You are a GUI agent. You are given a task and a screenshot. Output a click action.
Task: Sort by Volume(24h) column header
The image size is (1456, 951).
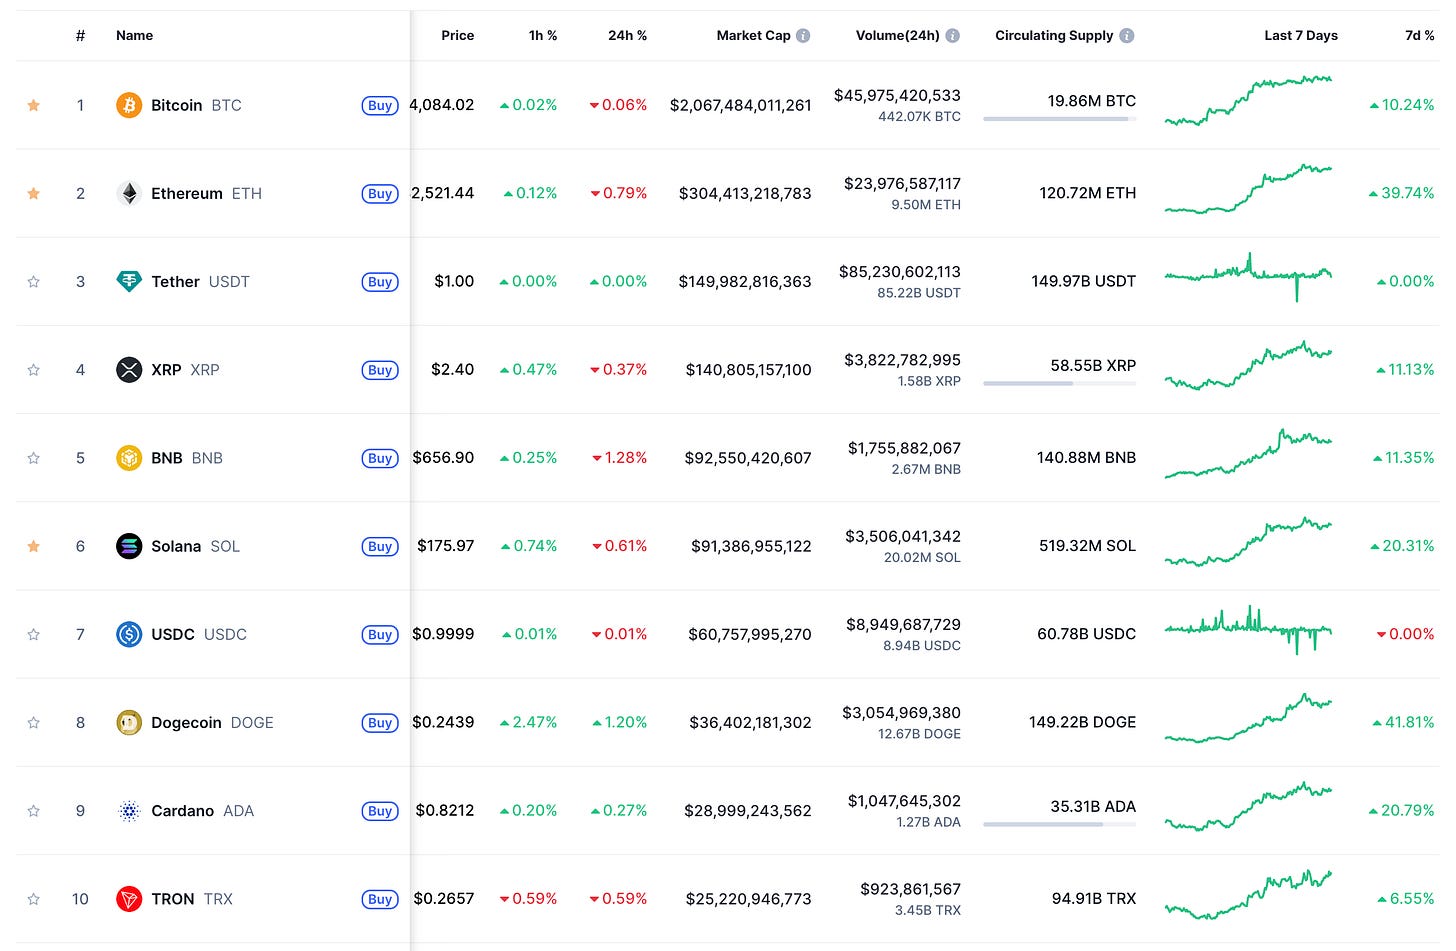897,35
